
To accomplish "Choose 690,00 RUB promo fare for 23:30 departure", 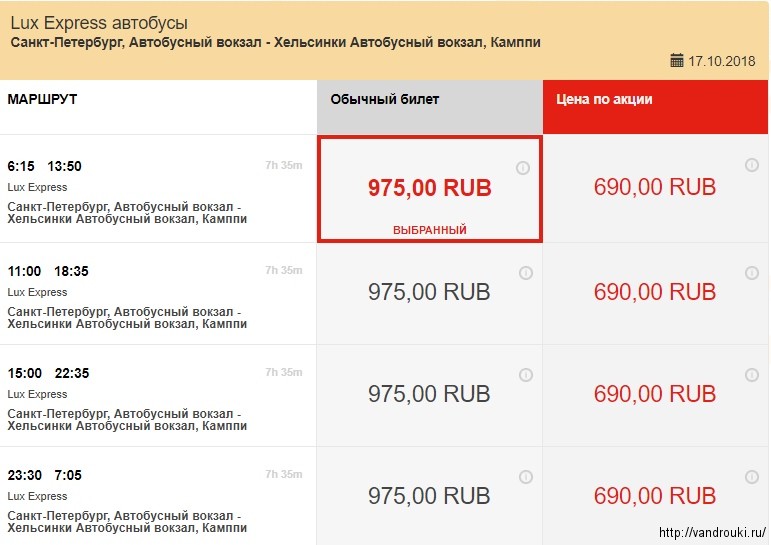I will tap(655, 496).
